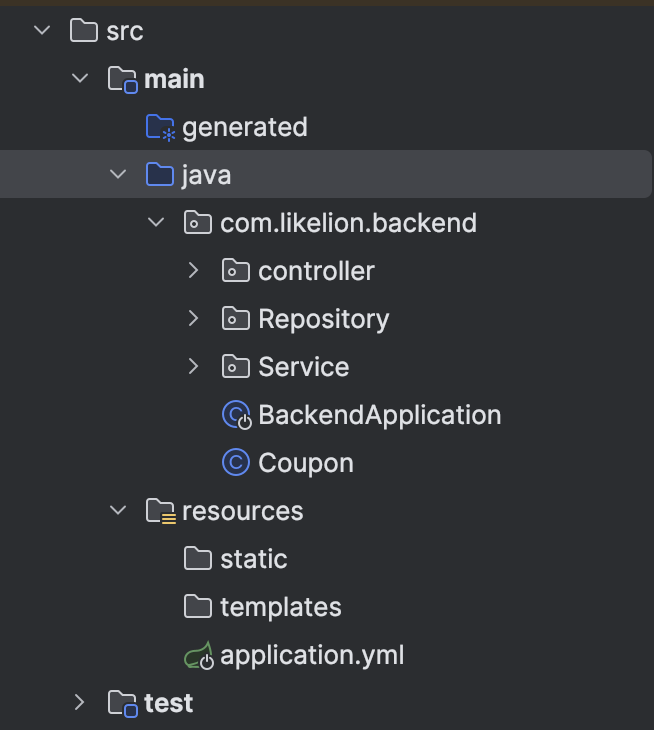The height and width of the screenshot is (730, 654).
Task: Select the templates folder
Action: [280, 607]
